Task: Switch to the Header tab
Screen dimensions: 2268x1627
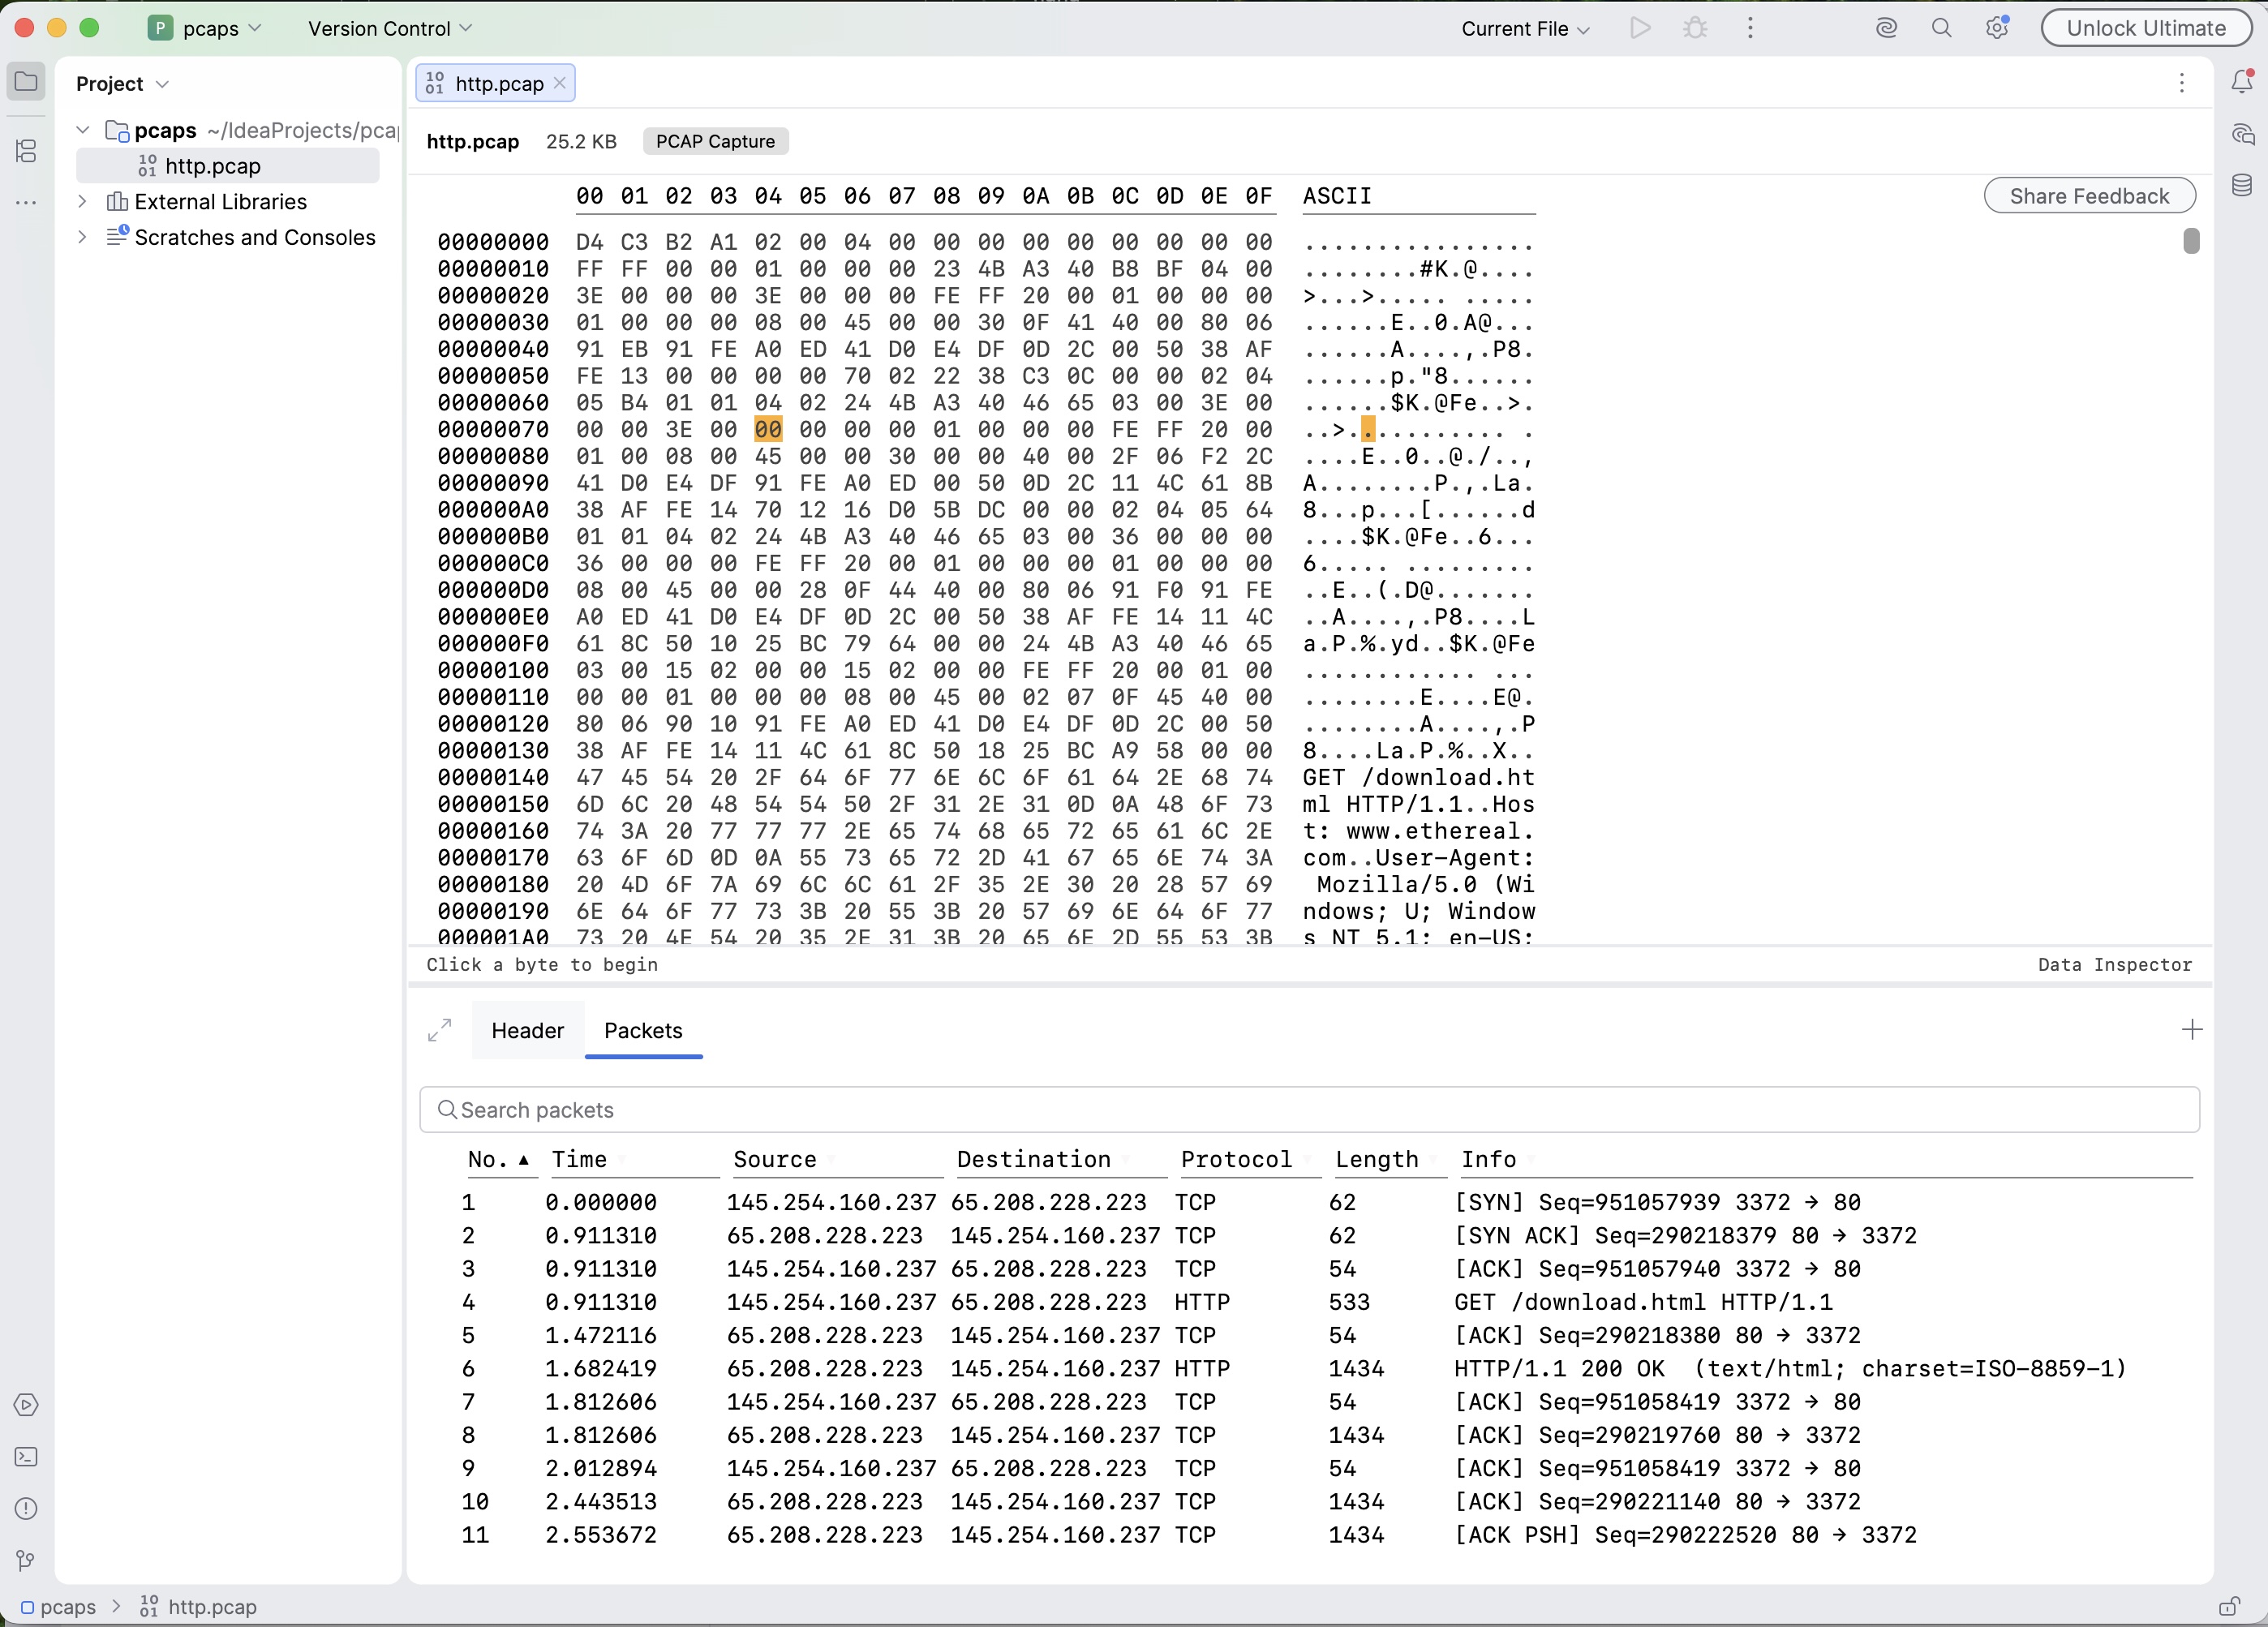Action: click(x=528, y=1030)
